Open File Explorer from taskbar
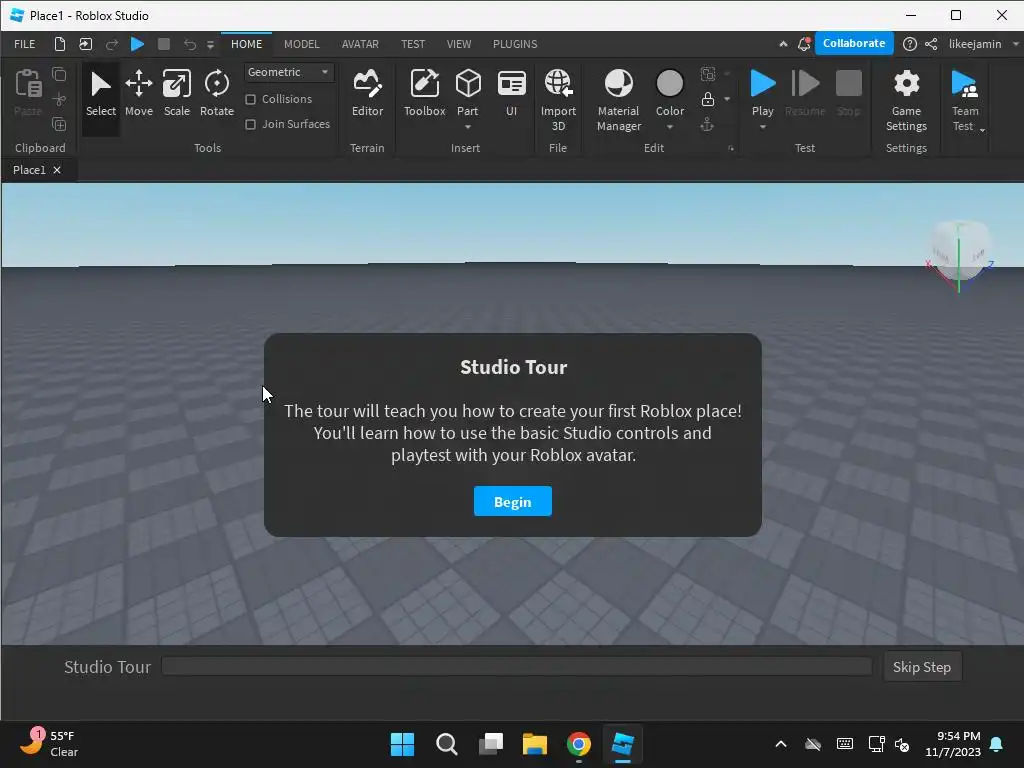Screen dimensions: 1024x768 (x=534, y=744)
